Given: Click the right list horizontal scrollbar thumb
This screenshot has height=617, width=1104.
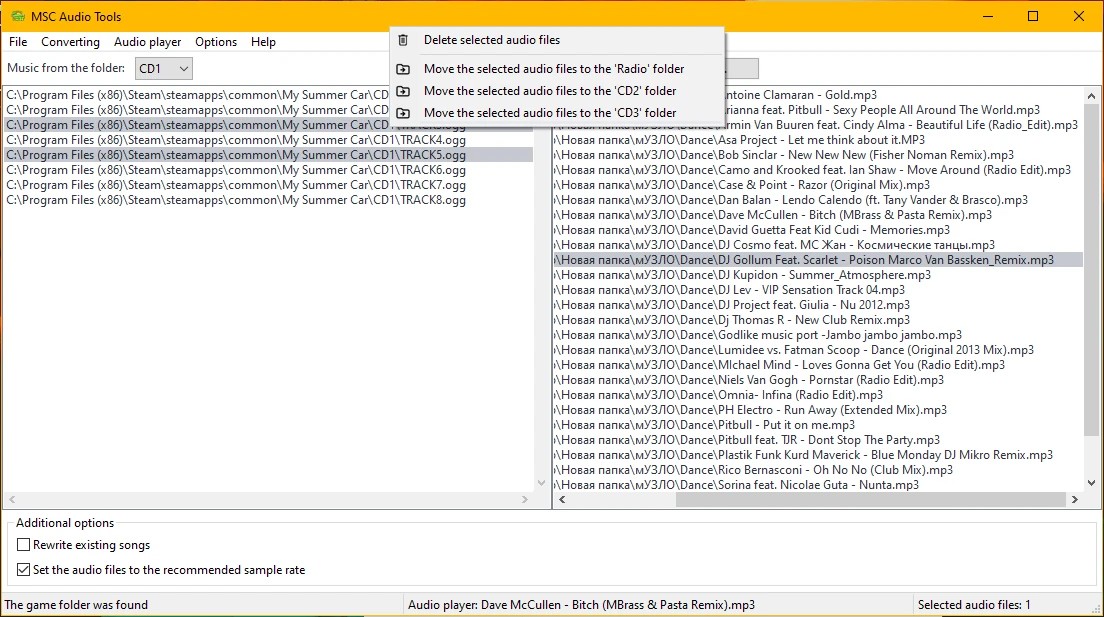Looking at the screenshot, I should point(870,499).
